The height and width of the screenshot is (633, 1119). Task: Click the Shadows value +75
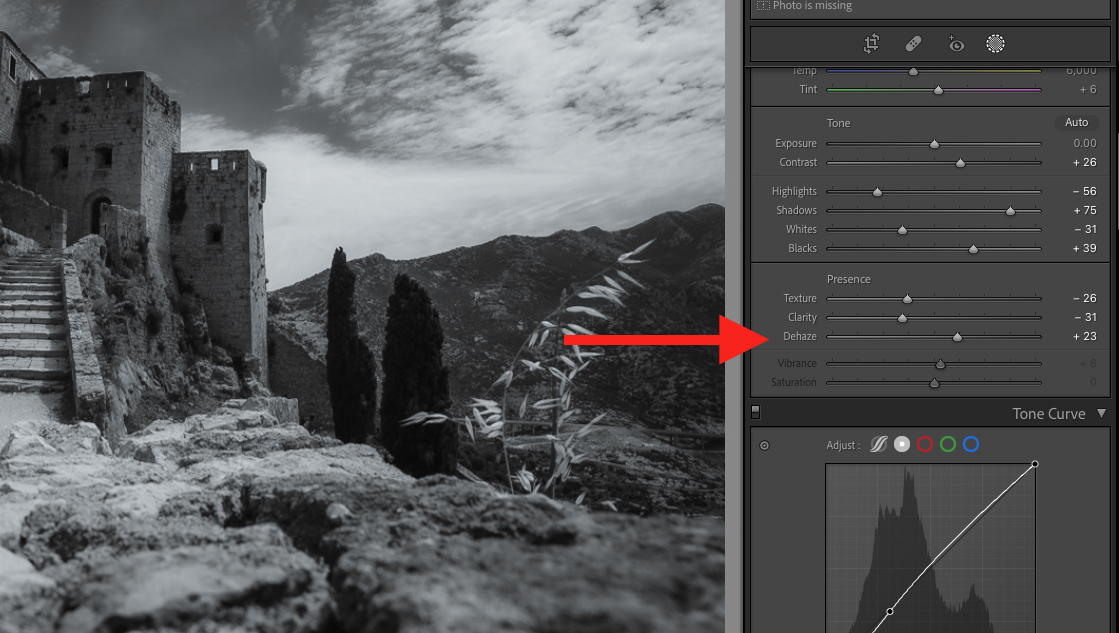tap(1085, 211)
